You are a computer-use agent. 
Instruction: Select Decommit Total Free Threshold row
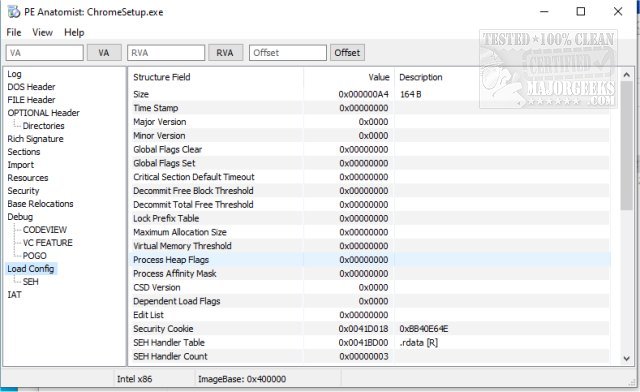[370, 205]
